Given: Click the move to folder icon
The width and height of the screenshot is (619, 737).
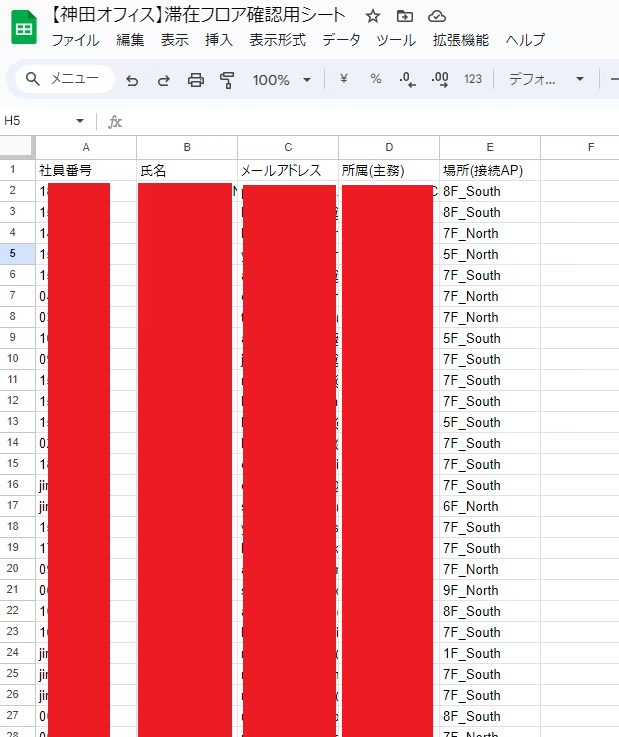Looking at the screenshot, I should [x=405, y=16].
